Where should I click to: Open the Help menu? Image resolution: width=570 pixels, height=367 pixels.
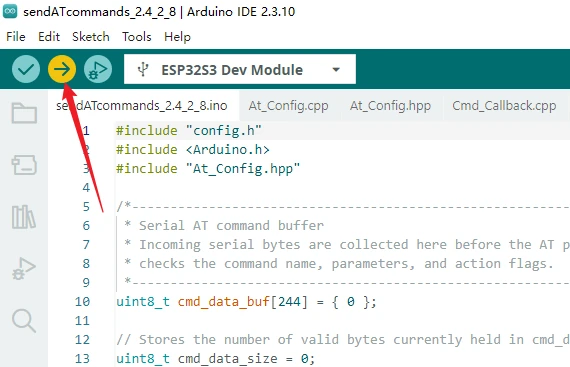(x=177, y=36)
